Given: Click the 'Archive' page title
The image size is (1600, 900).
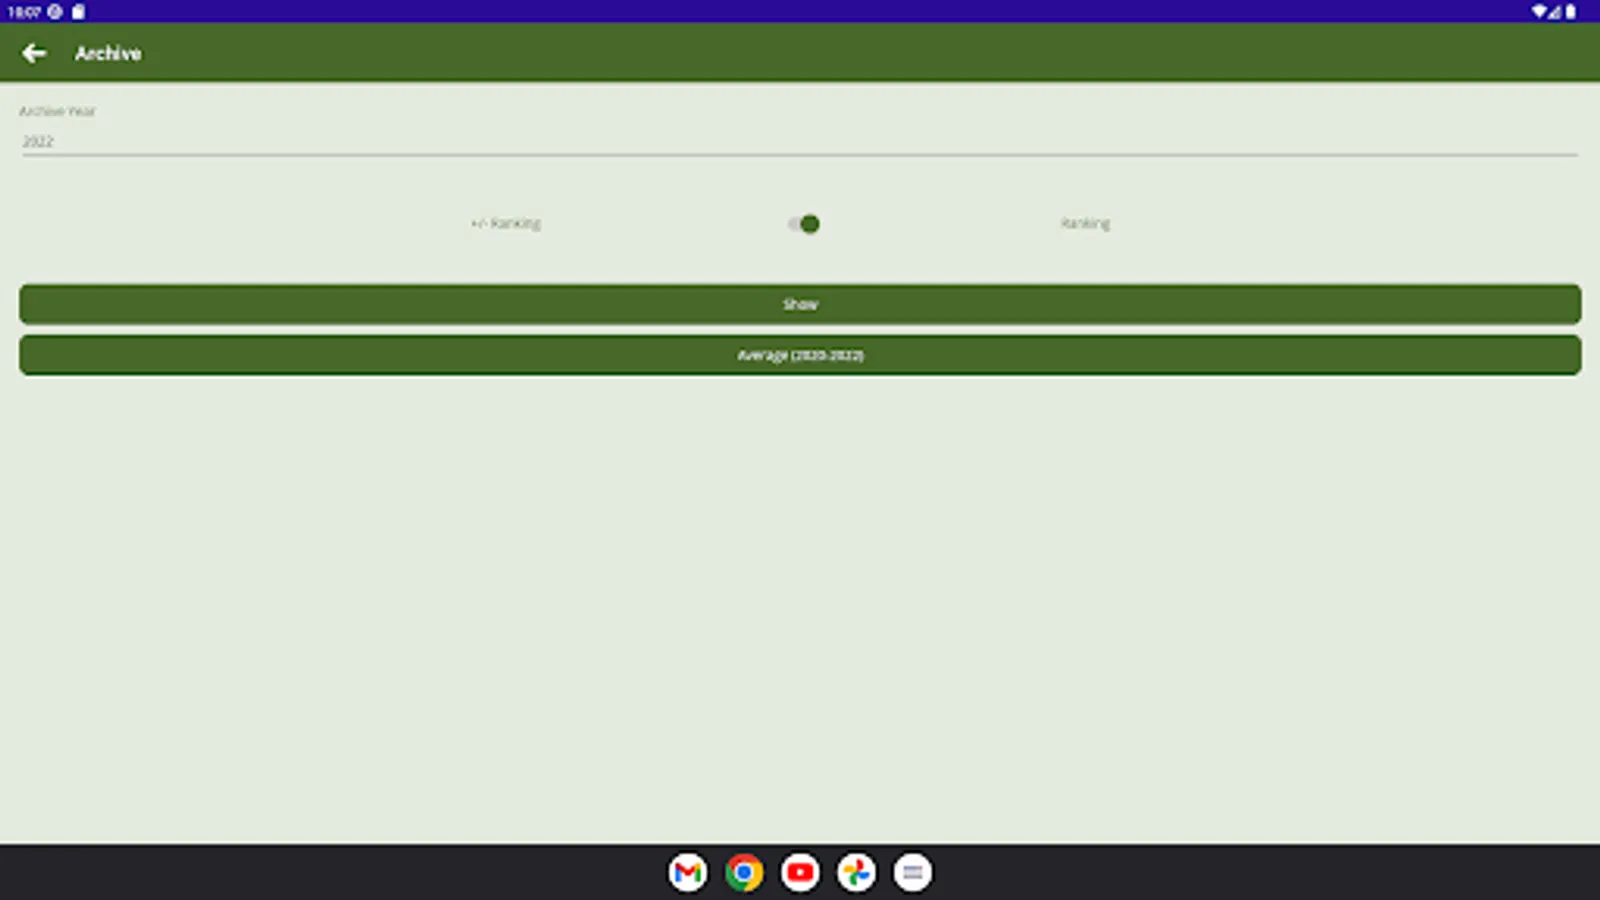Looking at the screenshot, I should click(x=108, y=54).
